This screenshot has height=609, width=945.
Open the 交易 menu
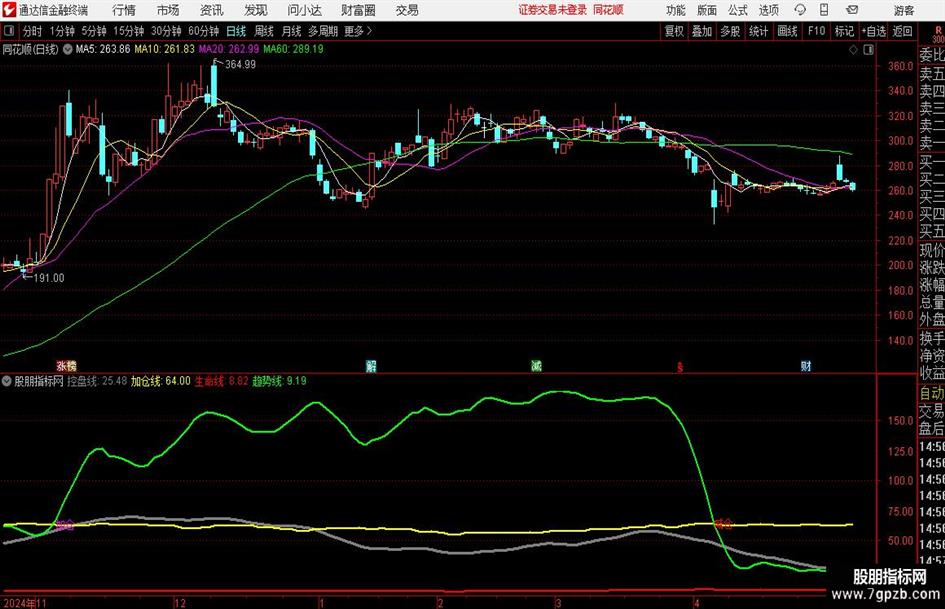click(x=407, y=10)
